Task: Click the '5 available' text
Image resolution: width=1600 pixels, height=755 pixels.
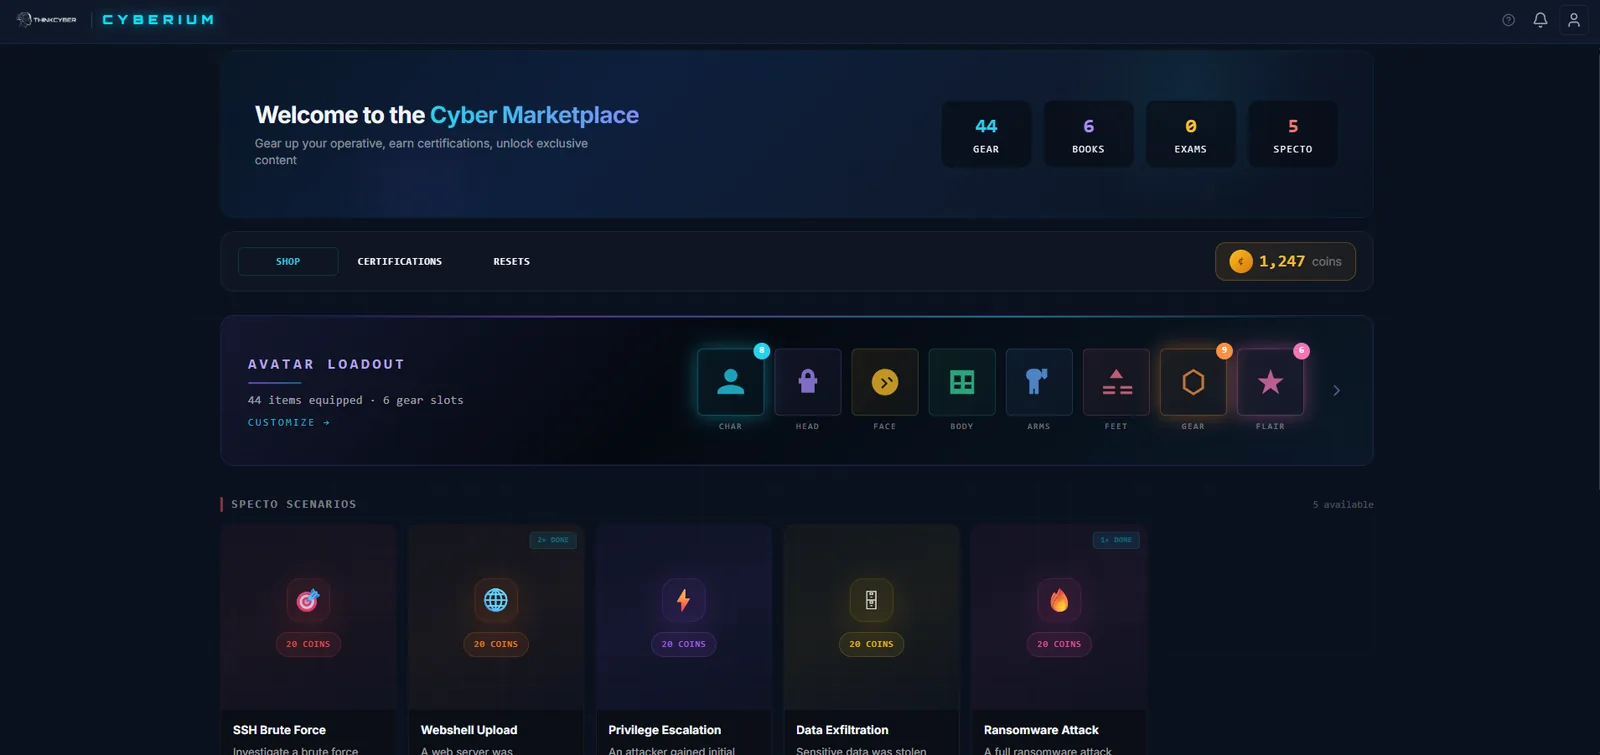Action: (1343, 505)
